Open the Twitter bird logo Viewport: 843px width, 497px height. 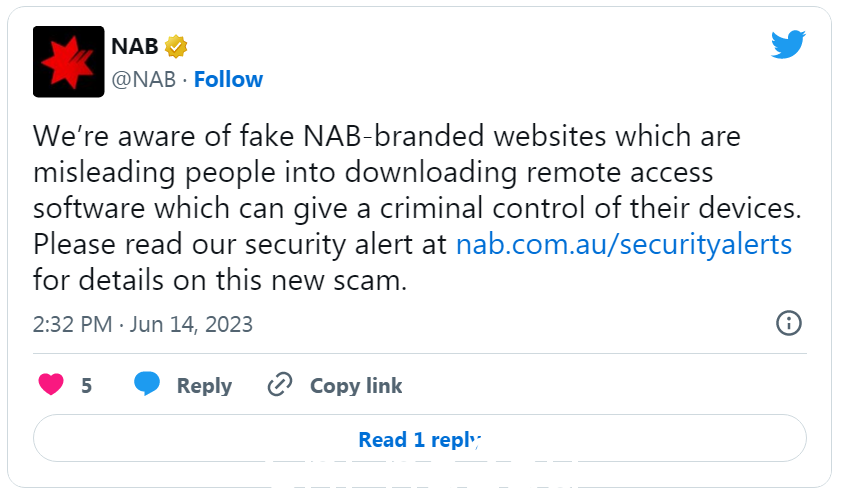coord(788,44)
